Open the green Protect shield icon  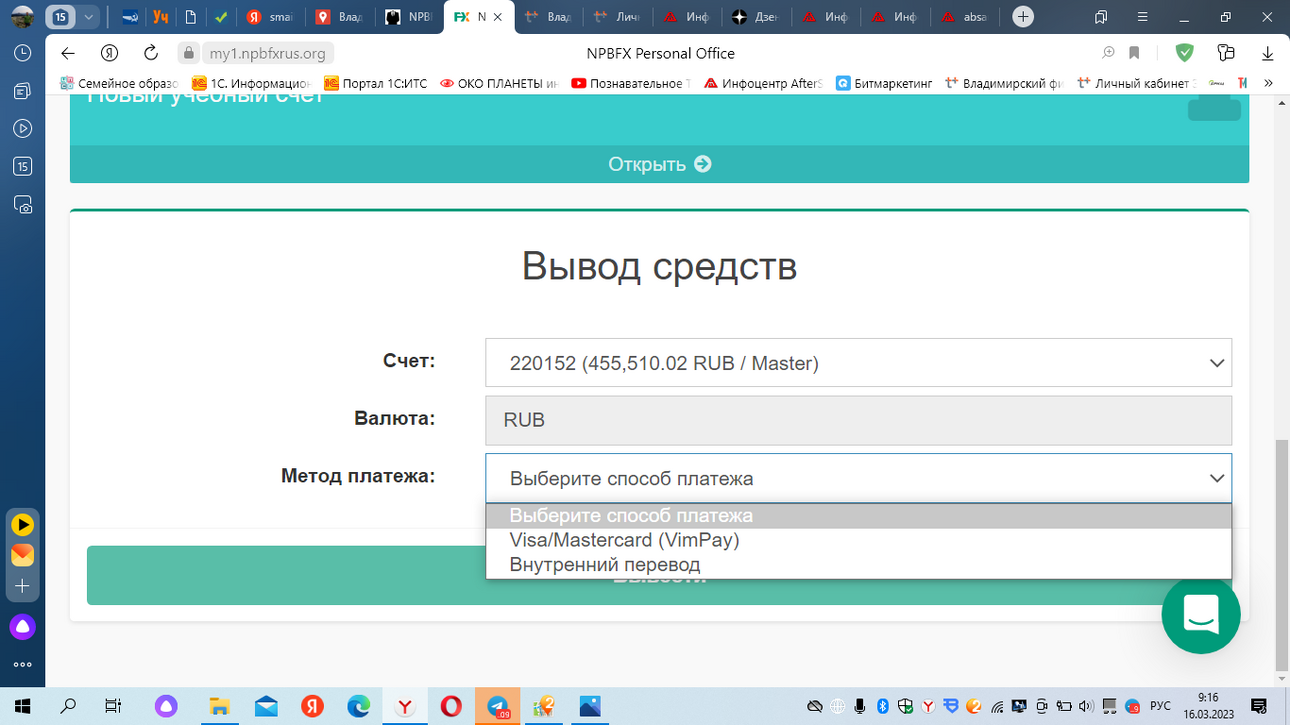[x=1184, y=53]
